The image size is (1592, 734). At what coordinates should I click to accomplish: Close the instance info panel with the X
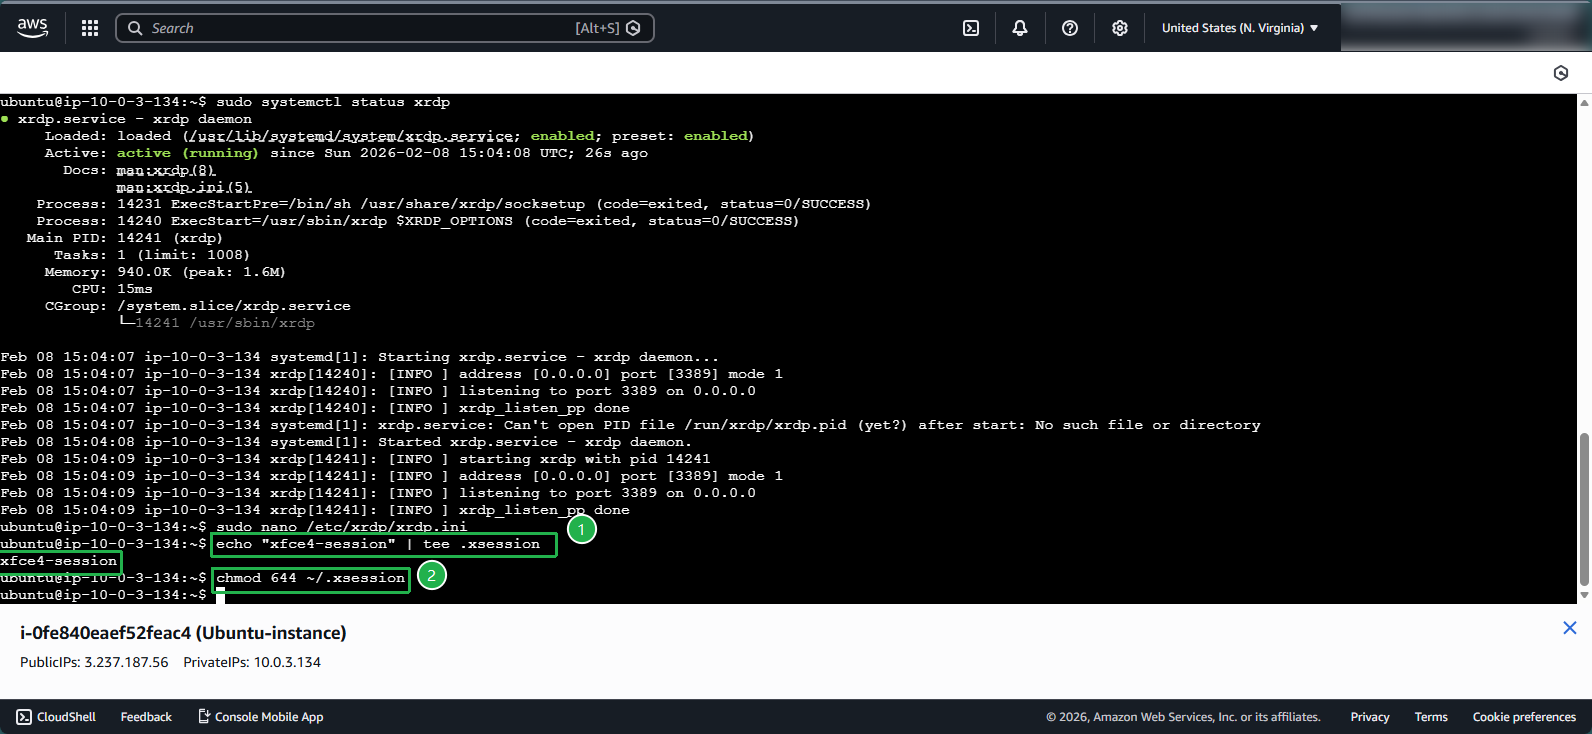click(1570, 628)
